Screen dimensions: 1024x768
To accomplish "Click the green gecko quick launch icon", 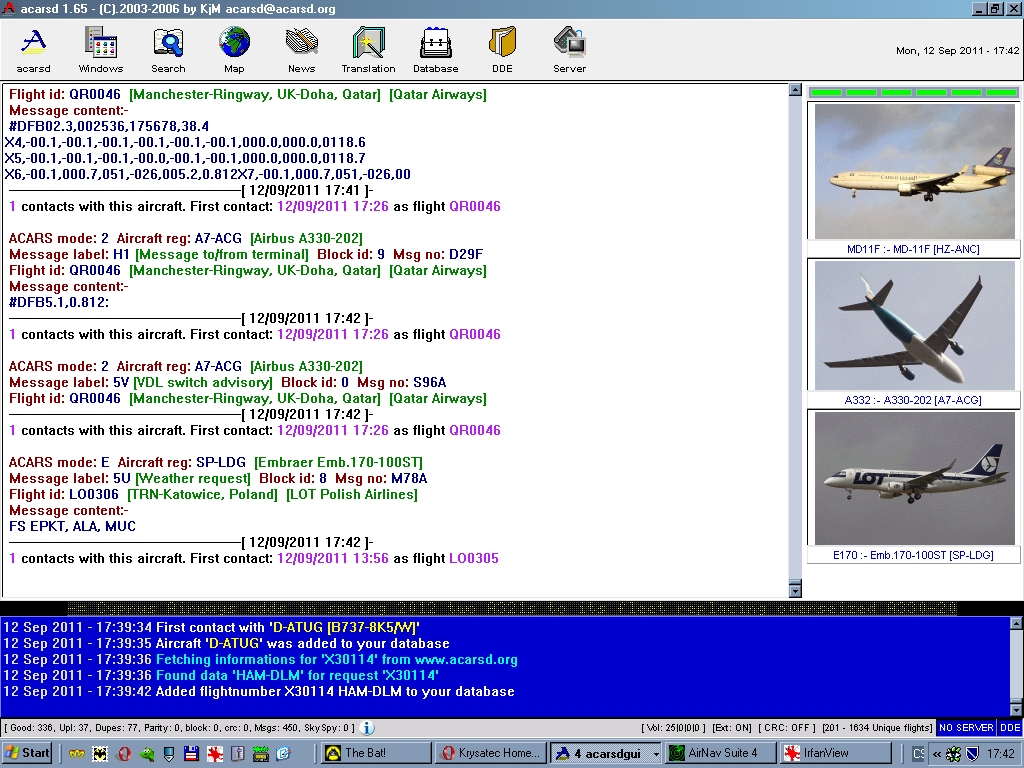I will click(x=146, y=754).
